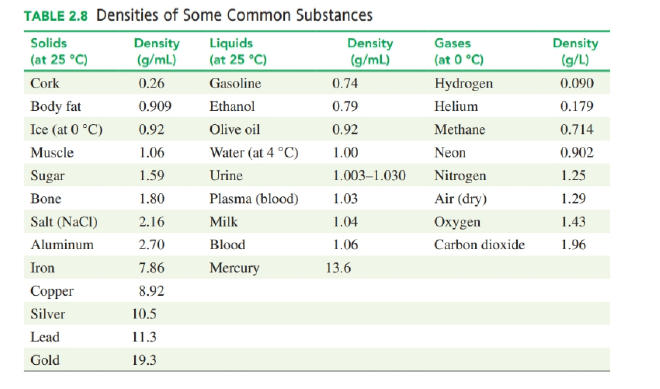Screen dimensions: 660x389
Task: Click the Plasma (blood) entry
Action: 254,199
